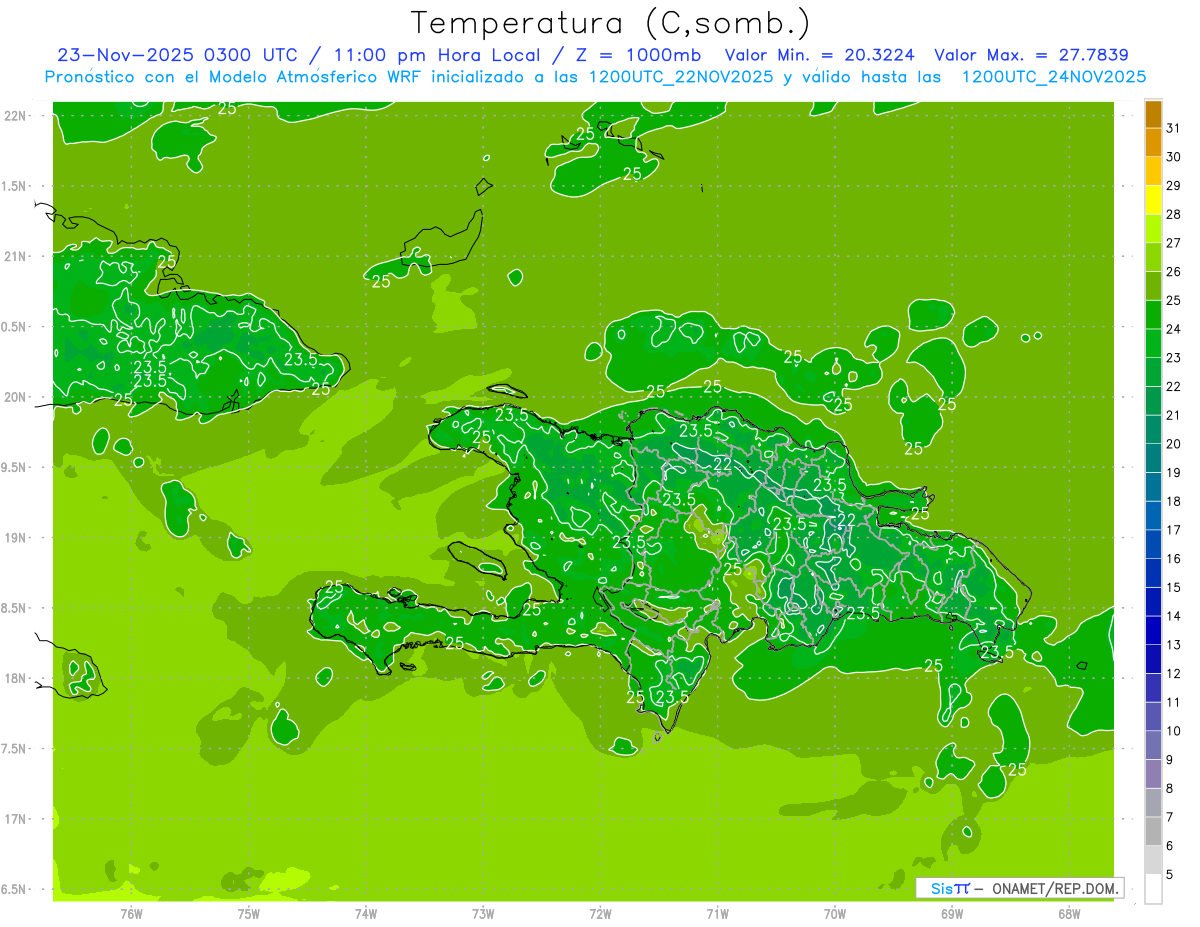Screen dimensions: 1200x927
Task: Click the 70W longitude axis label
Action: click(x=834, y=914)
